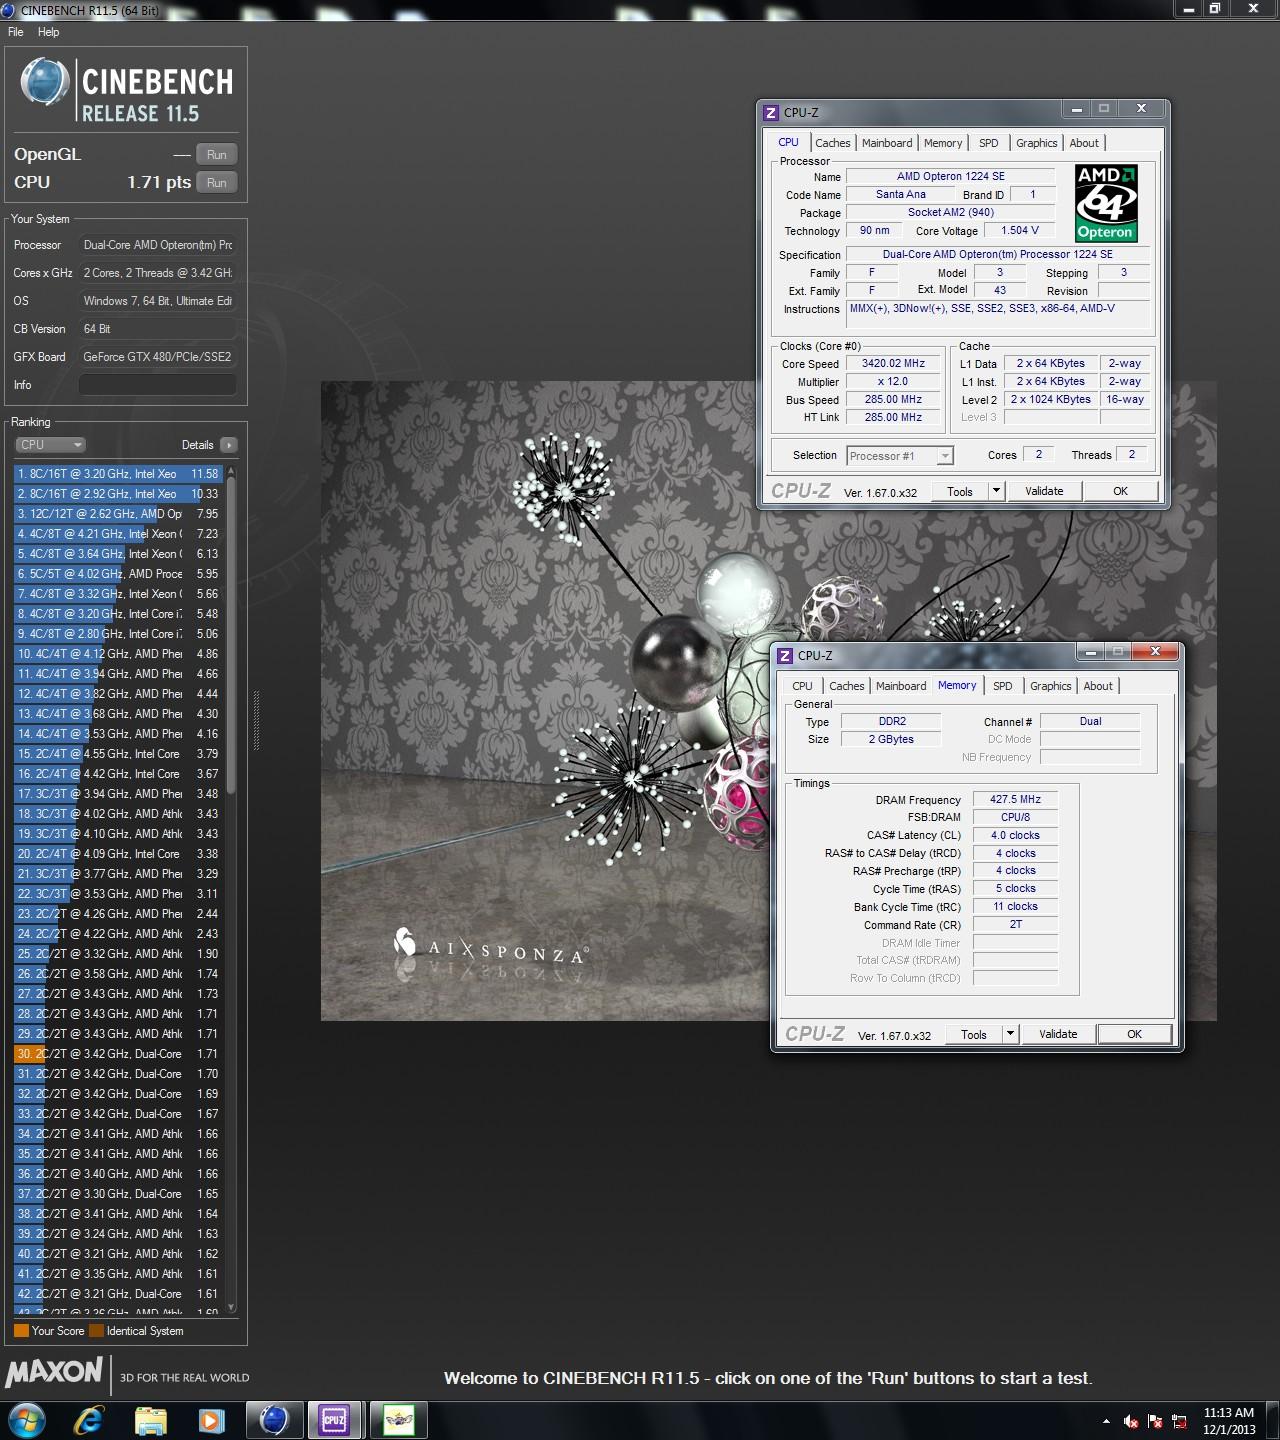Click the network tray icon
Viewport: 1280px width, 1440px height.
coord(1180,1421)
